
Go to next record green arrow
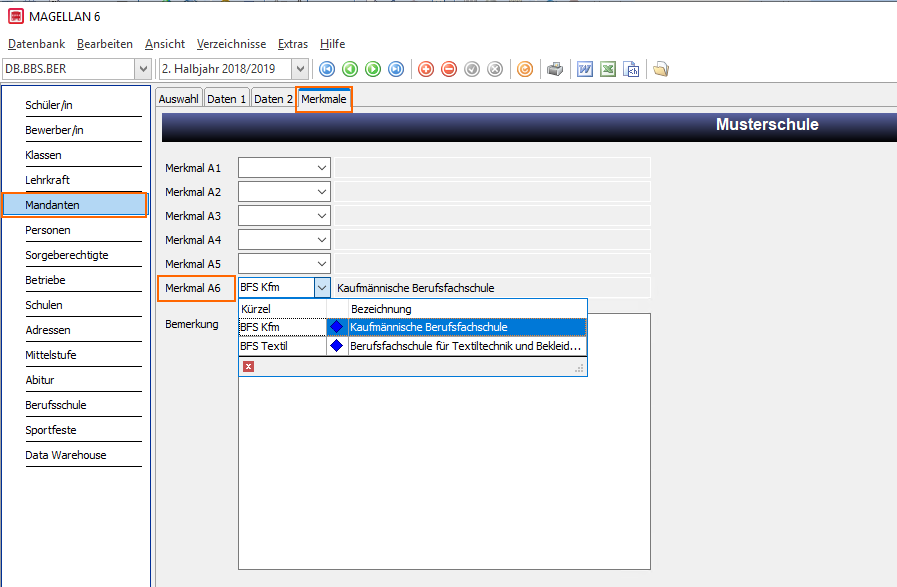click(373, 69)
